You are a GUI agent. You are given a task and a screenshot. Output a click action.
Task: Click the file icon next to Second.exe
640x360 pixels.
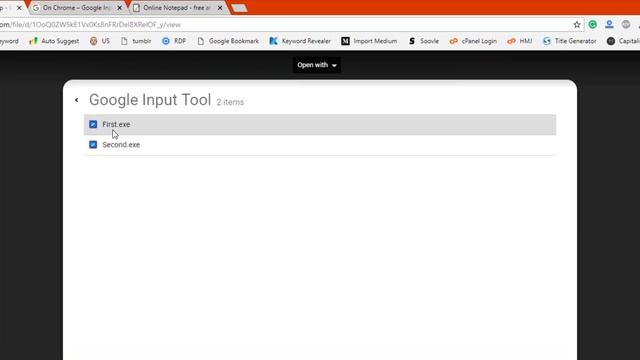click(x=93, y=144)
